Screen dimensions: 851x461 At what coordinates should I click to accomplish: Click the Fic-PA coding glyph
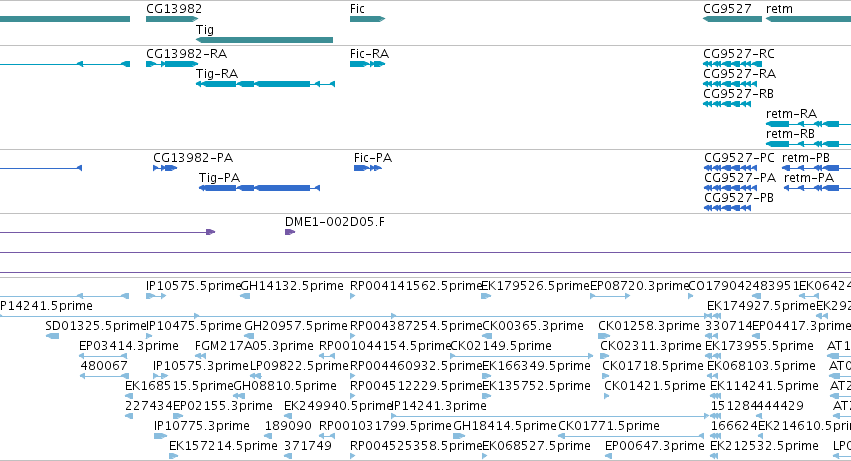pyautogui.click(x=368, y=168)
